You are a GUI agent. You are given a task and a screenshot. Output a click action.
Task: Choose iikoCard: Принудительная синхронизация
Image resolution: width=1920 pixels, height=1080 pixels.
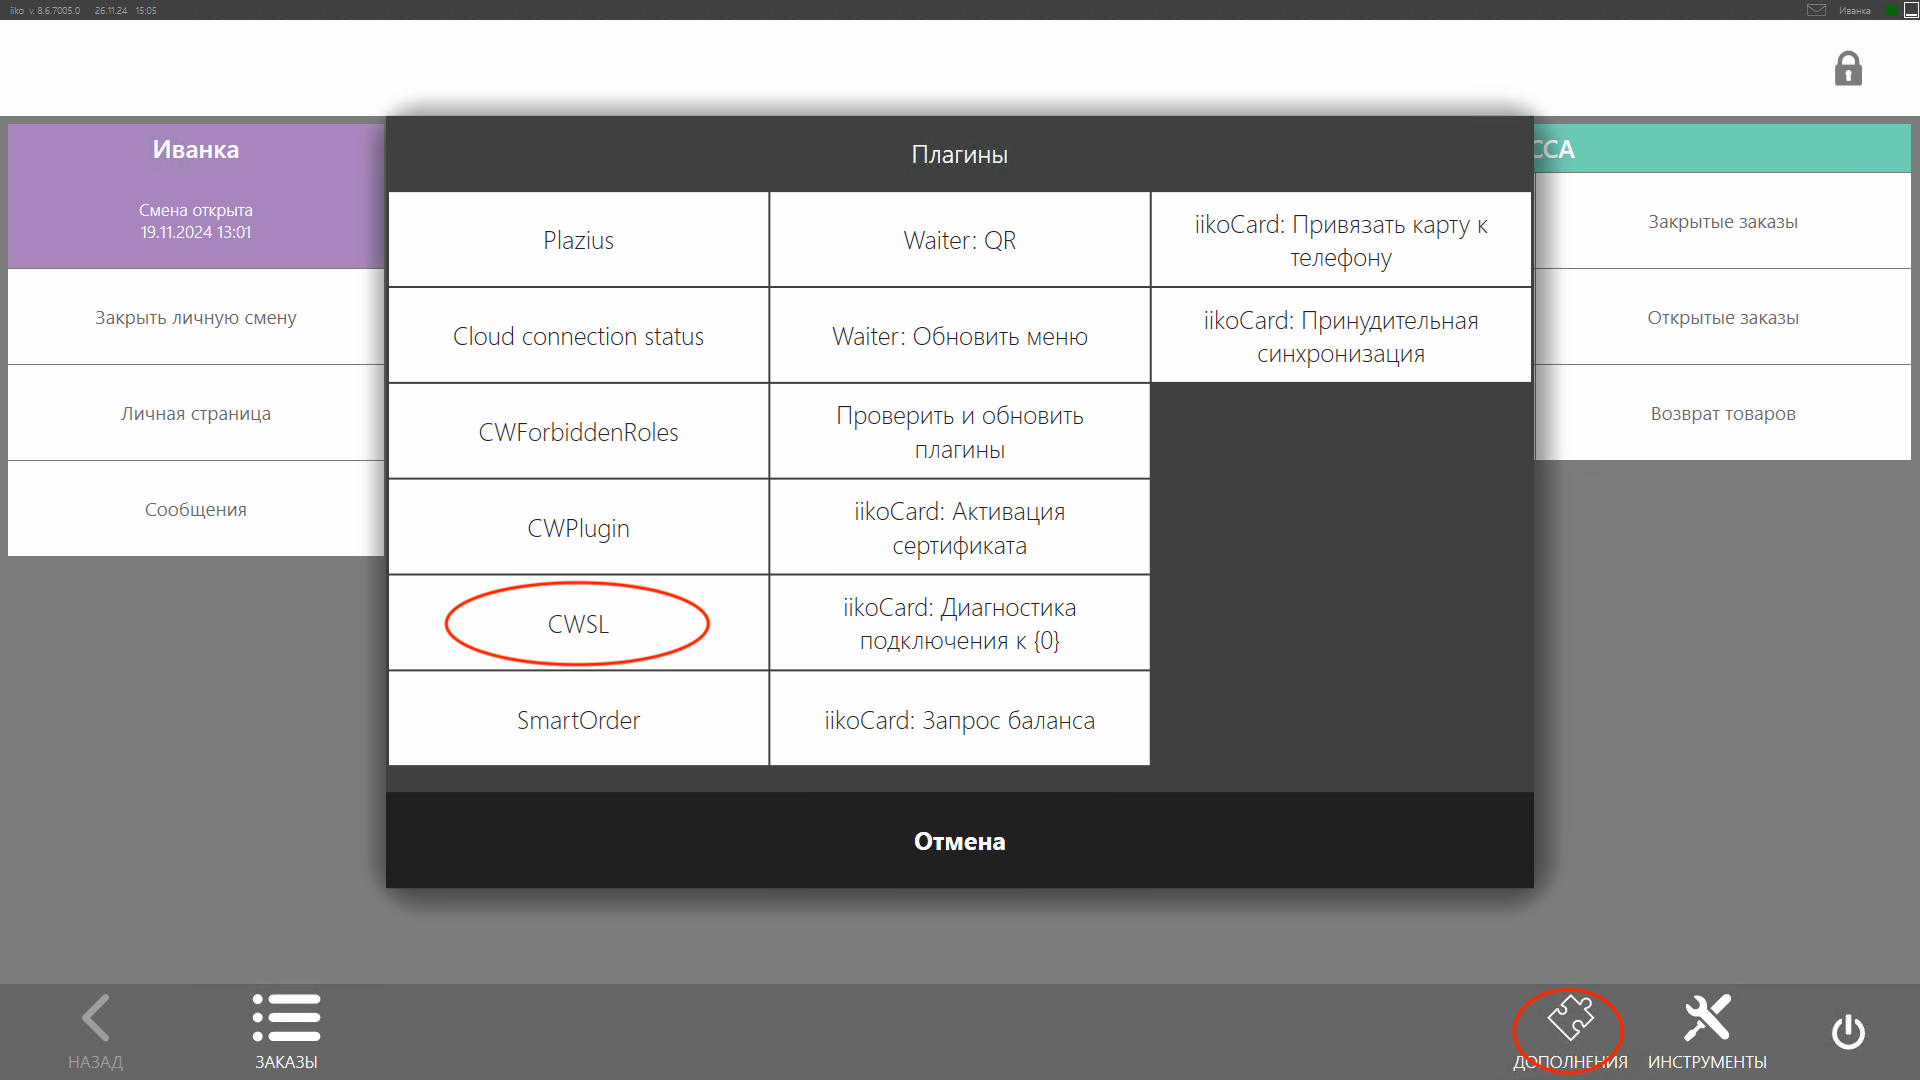point(1340,336)
